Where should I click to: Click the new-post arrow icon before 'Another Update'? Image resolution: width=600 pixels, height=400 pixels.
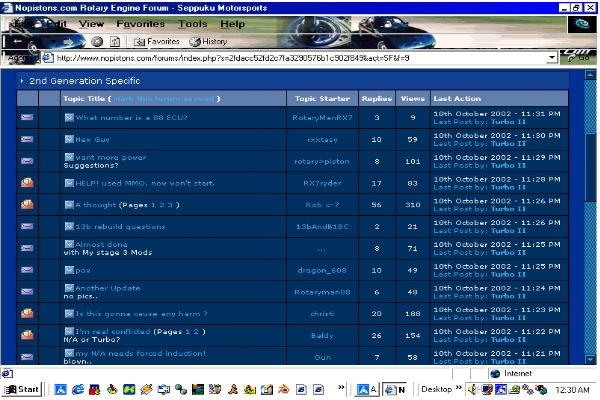pyautogui.click(x=70, y=288)
